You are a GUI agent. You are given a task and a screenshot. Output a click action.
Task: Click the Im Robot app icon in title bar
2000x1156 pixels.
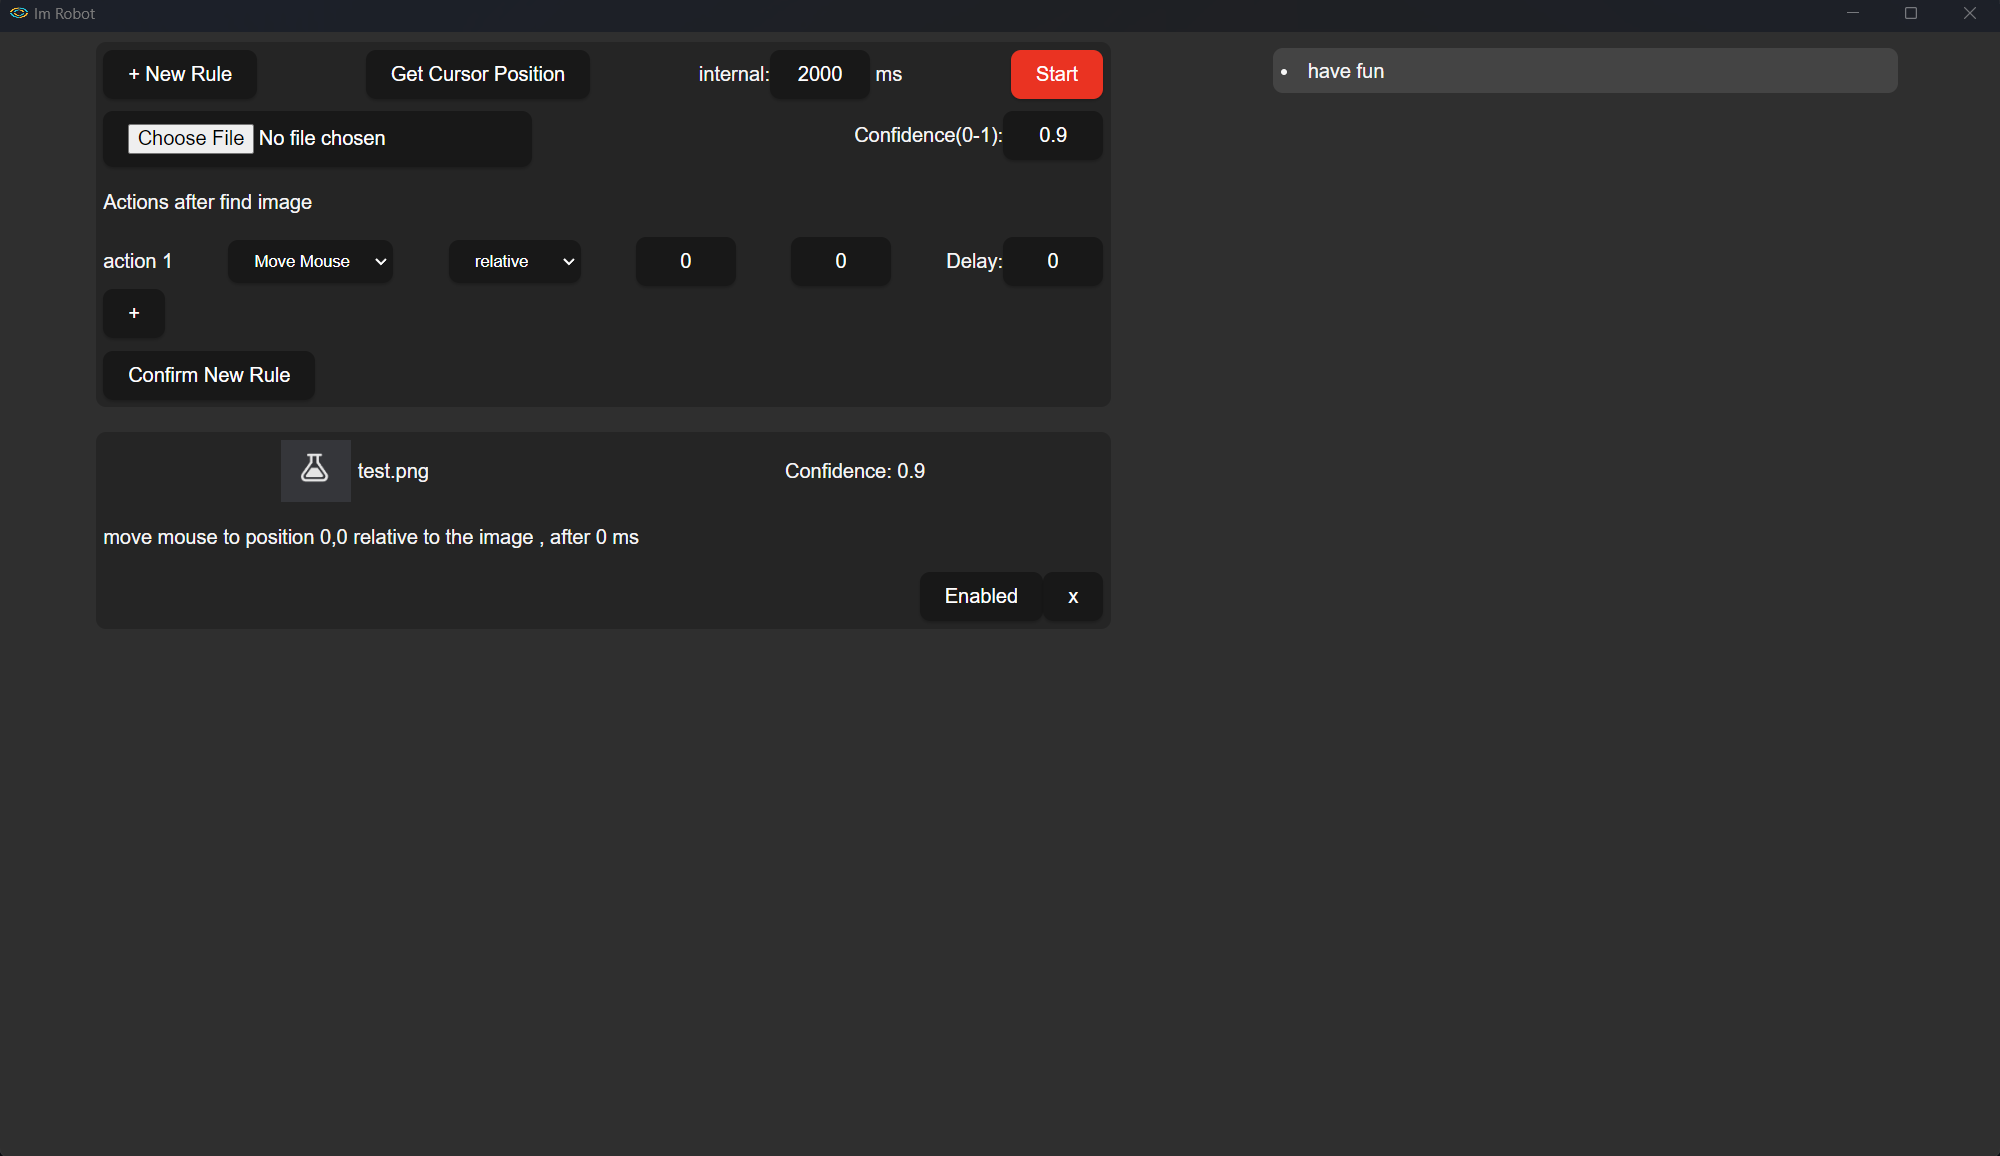pos(19,13)
